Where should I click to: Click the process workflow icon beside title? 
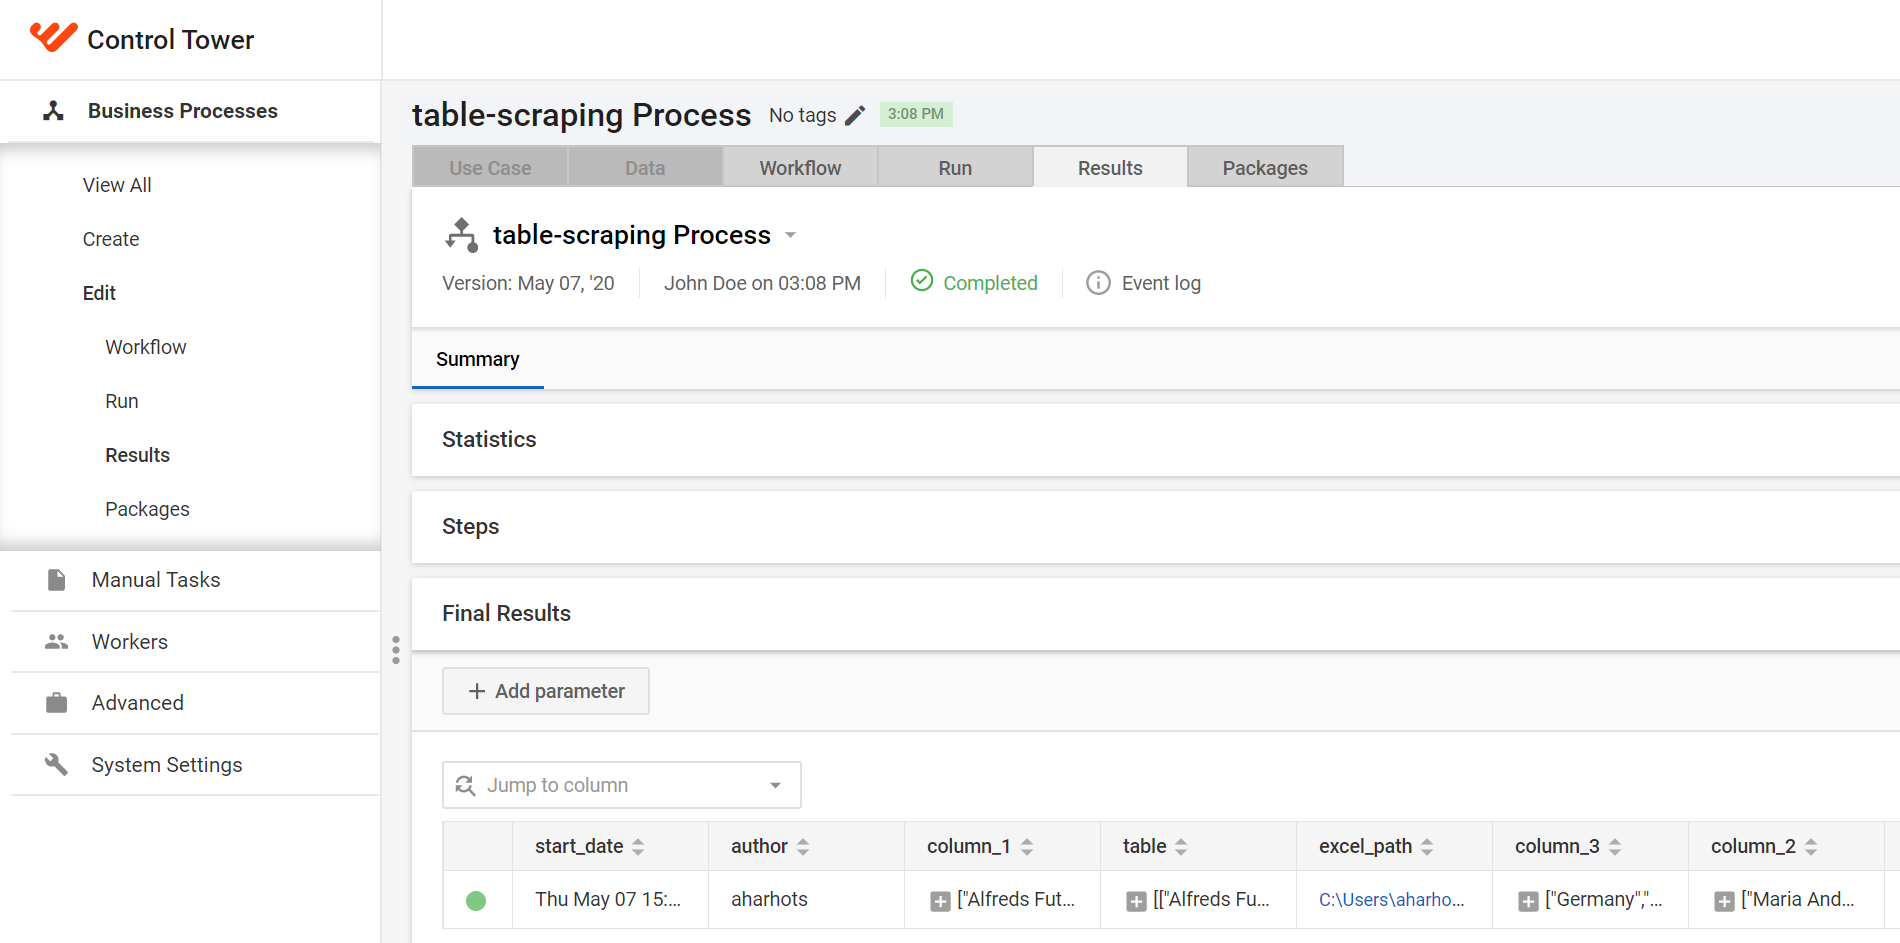click(461, 235)
